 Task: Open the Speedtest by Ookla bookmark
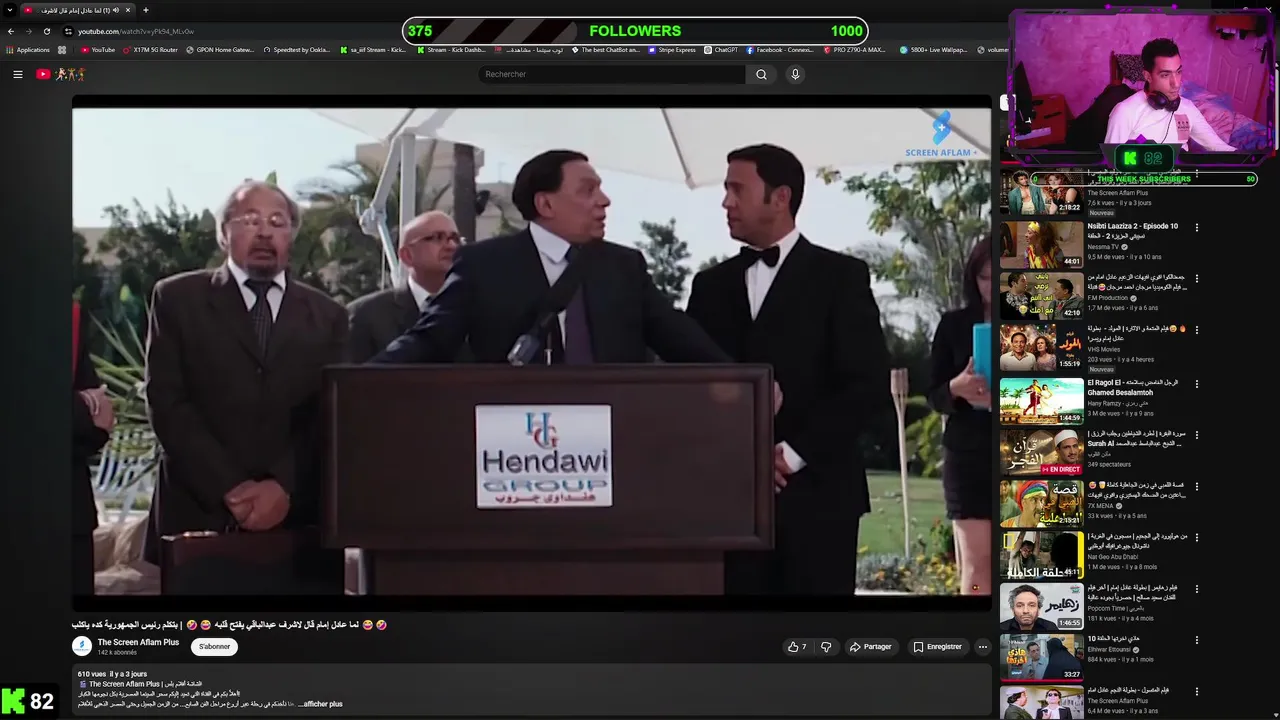coord(296,50)
